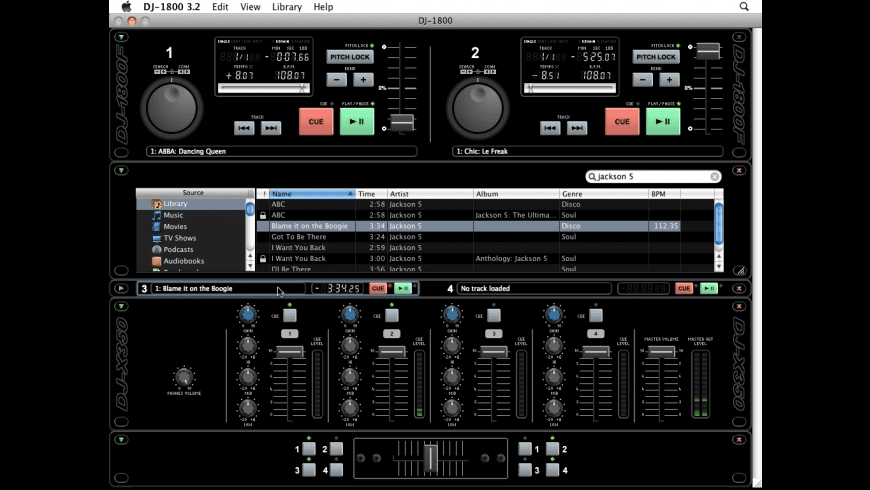Image resolution: width=870 pixels, height=490 pixels.
Task: Toggle the CUE button on mixer channel 3
Action: (x=494, y=315)
